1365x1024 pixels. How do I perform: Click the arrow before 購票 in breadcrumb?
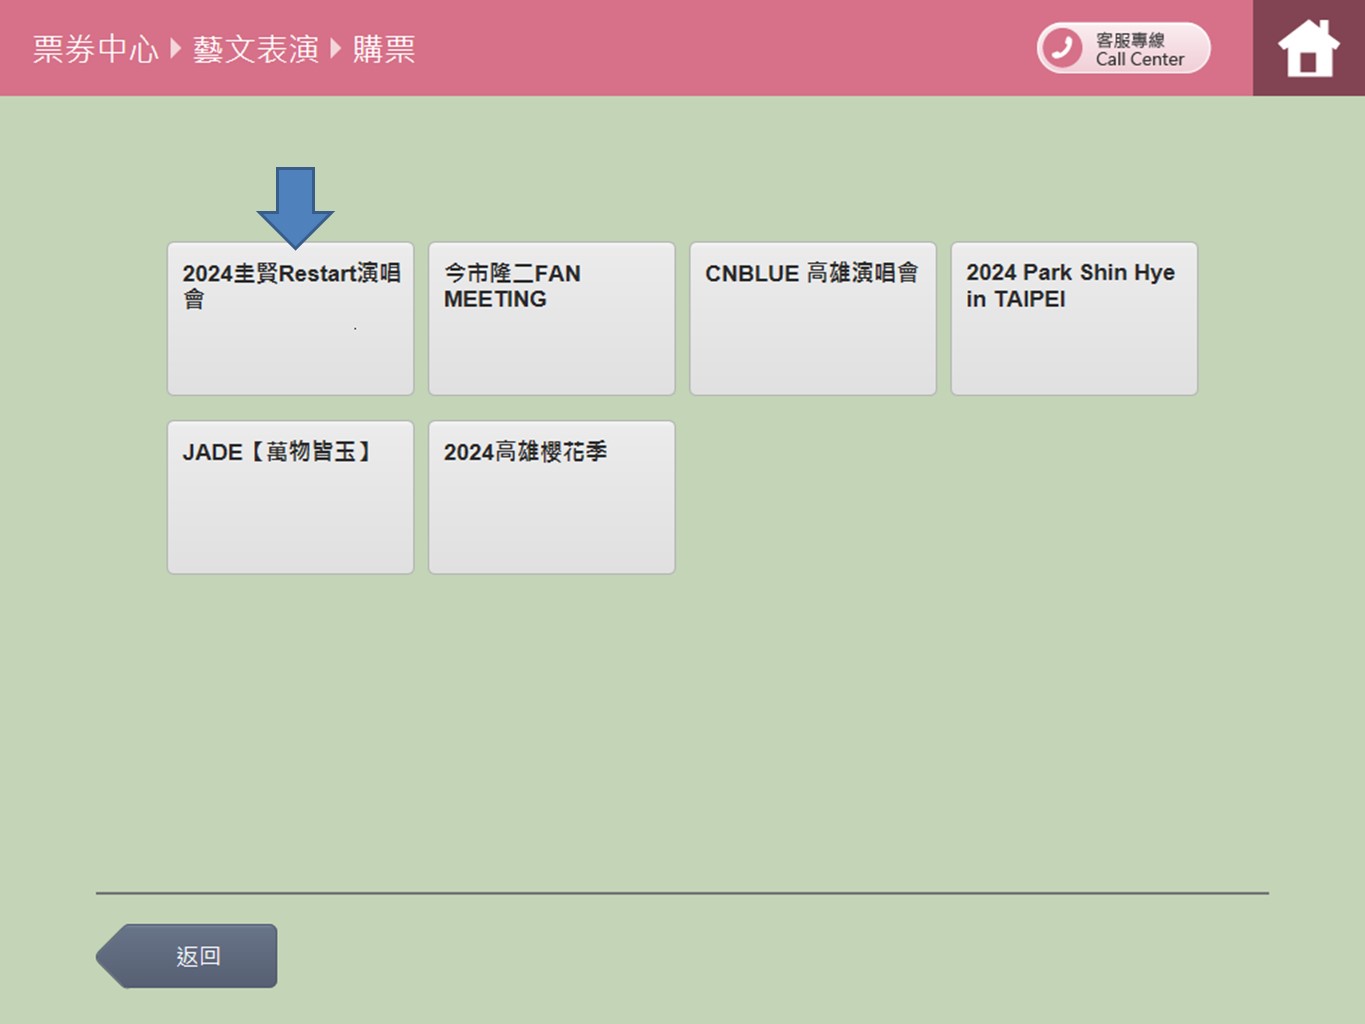point(336,48)
